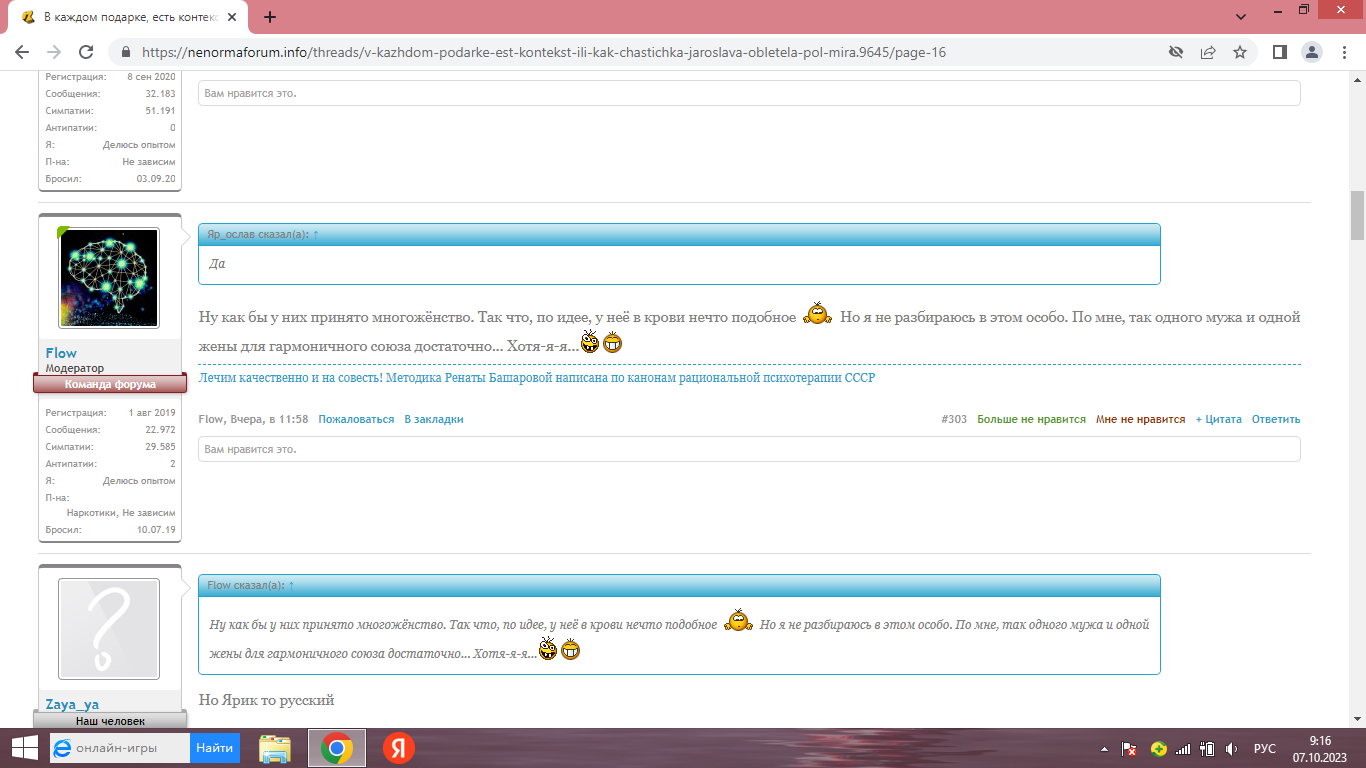Click the page vertical scrollbar thumb

pos(1357,215)
